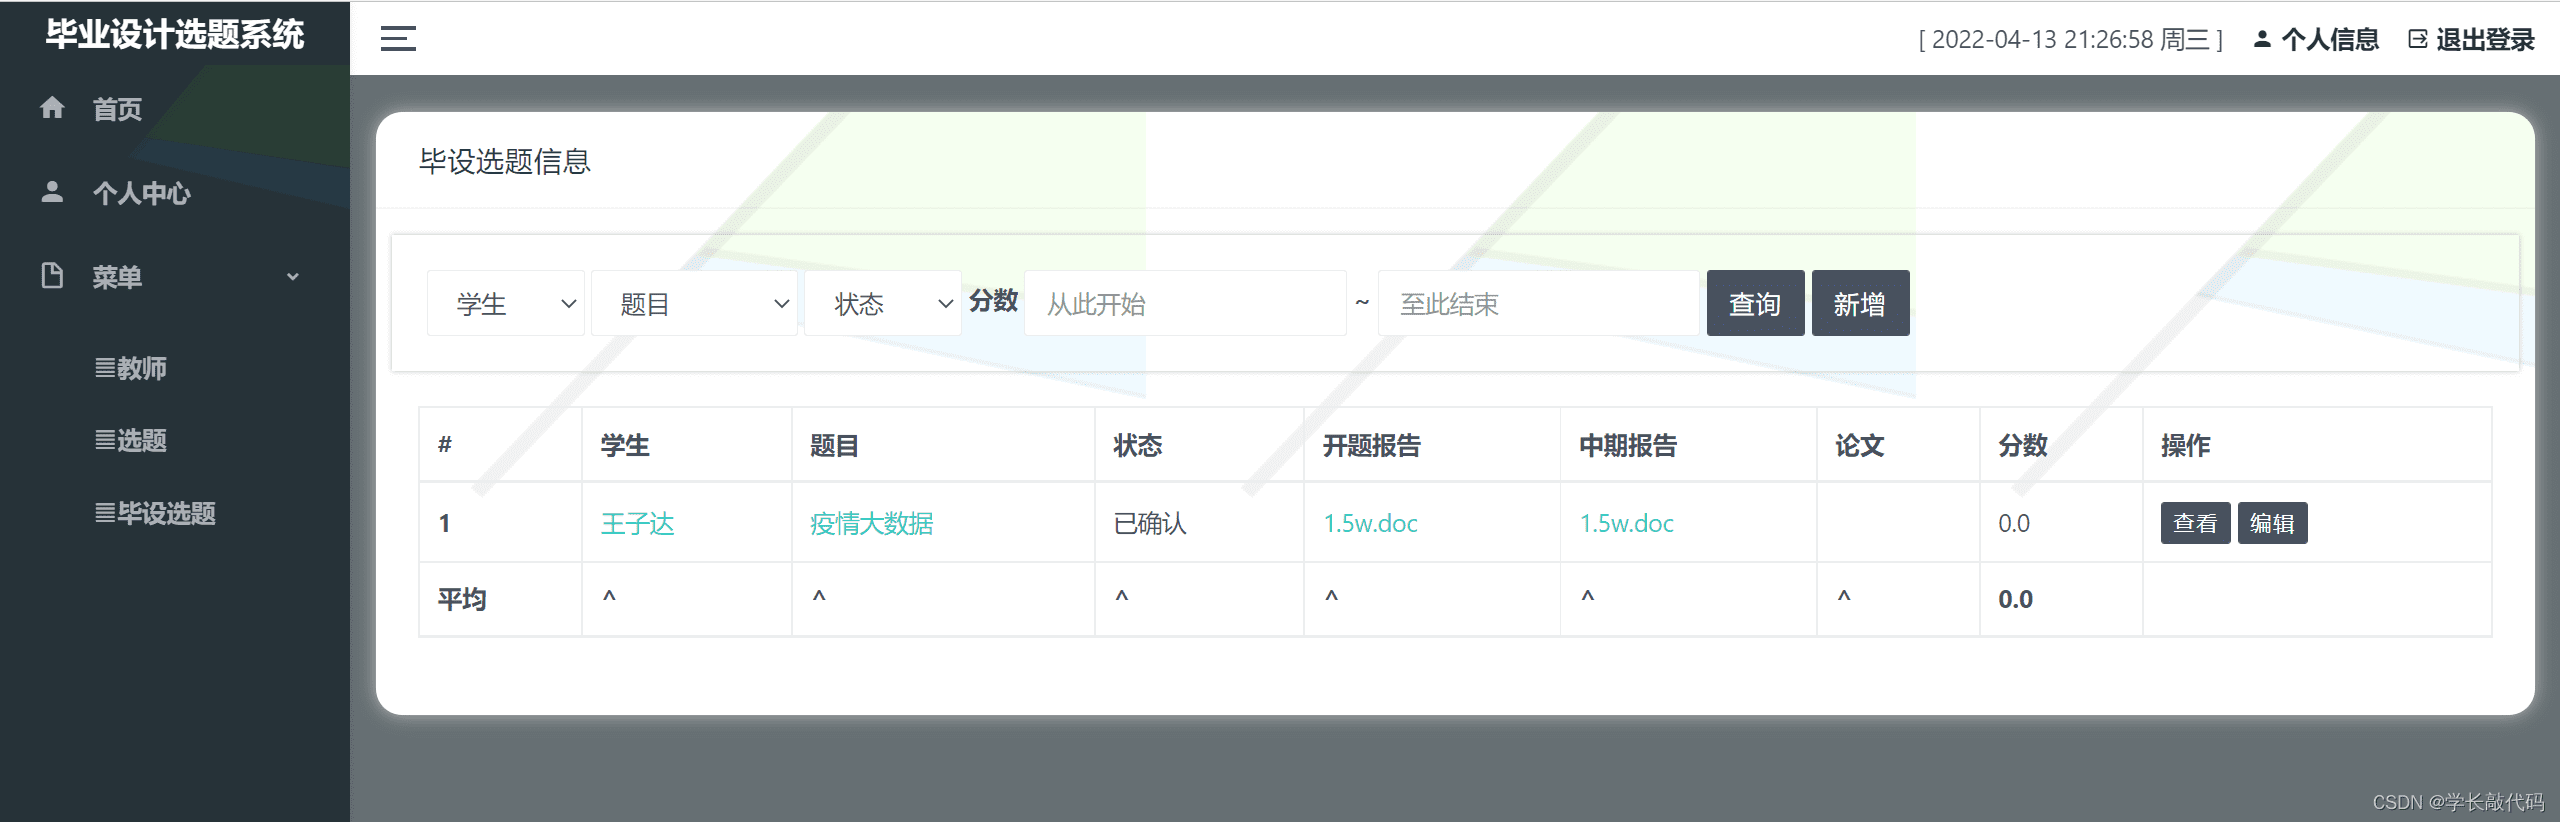Select the 教师 submenu item

tap(131, 368)
